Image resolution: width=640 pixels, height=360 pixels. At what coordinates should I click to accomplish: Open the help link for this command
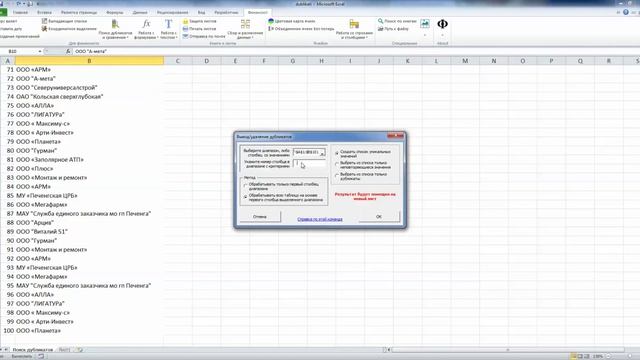(x=320, y=219)
